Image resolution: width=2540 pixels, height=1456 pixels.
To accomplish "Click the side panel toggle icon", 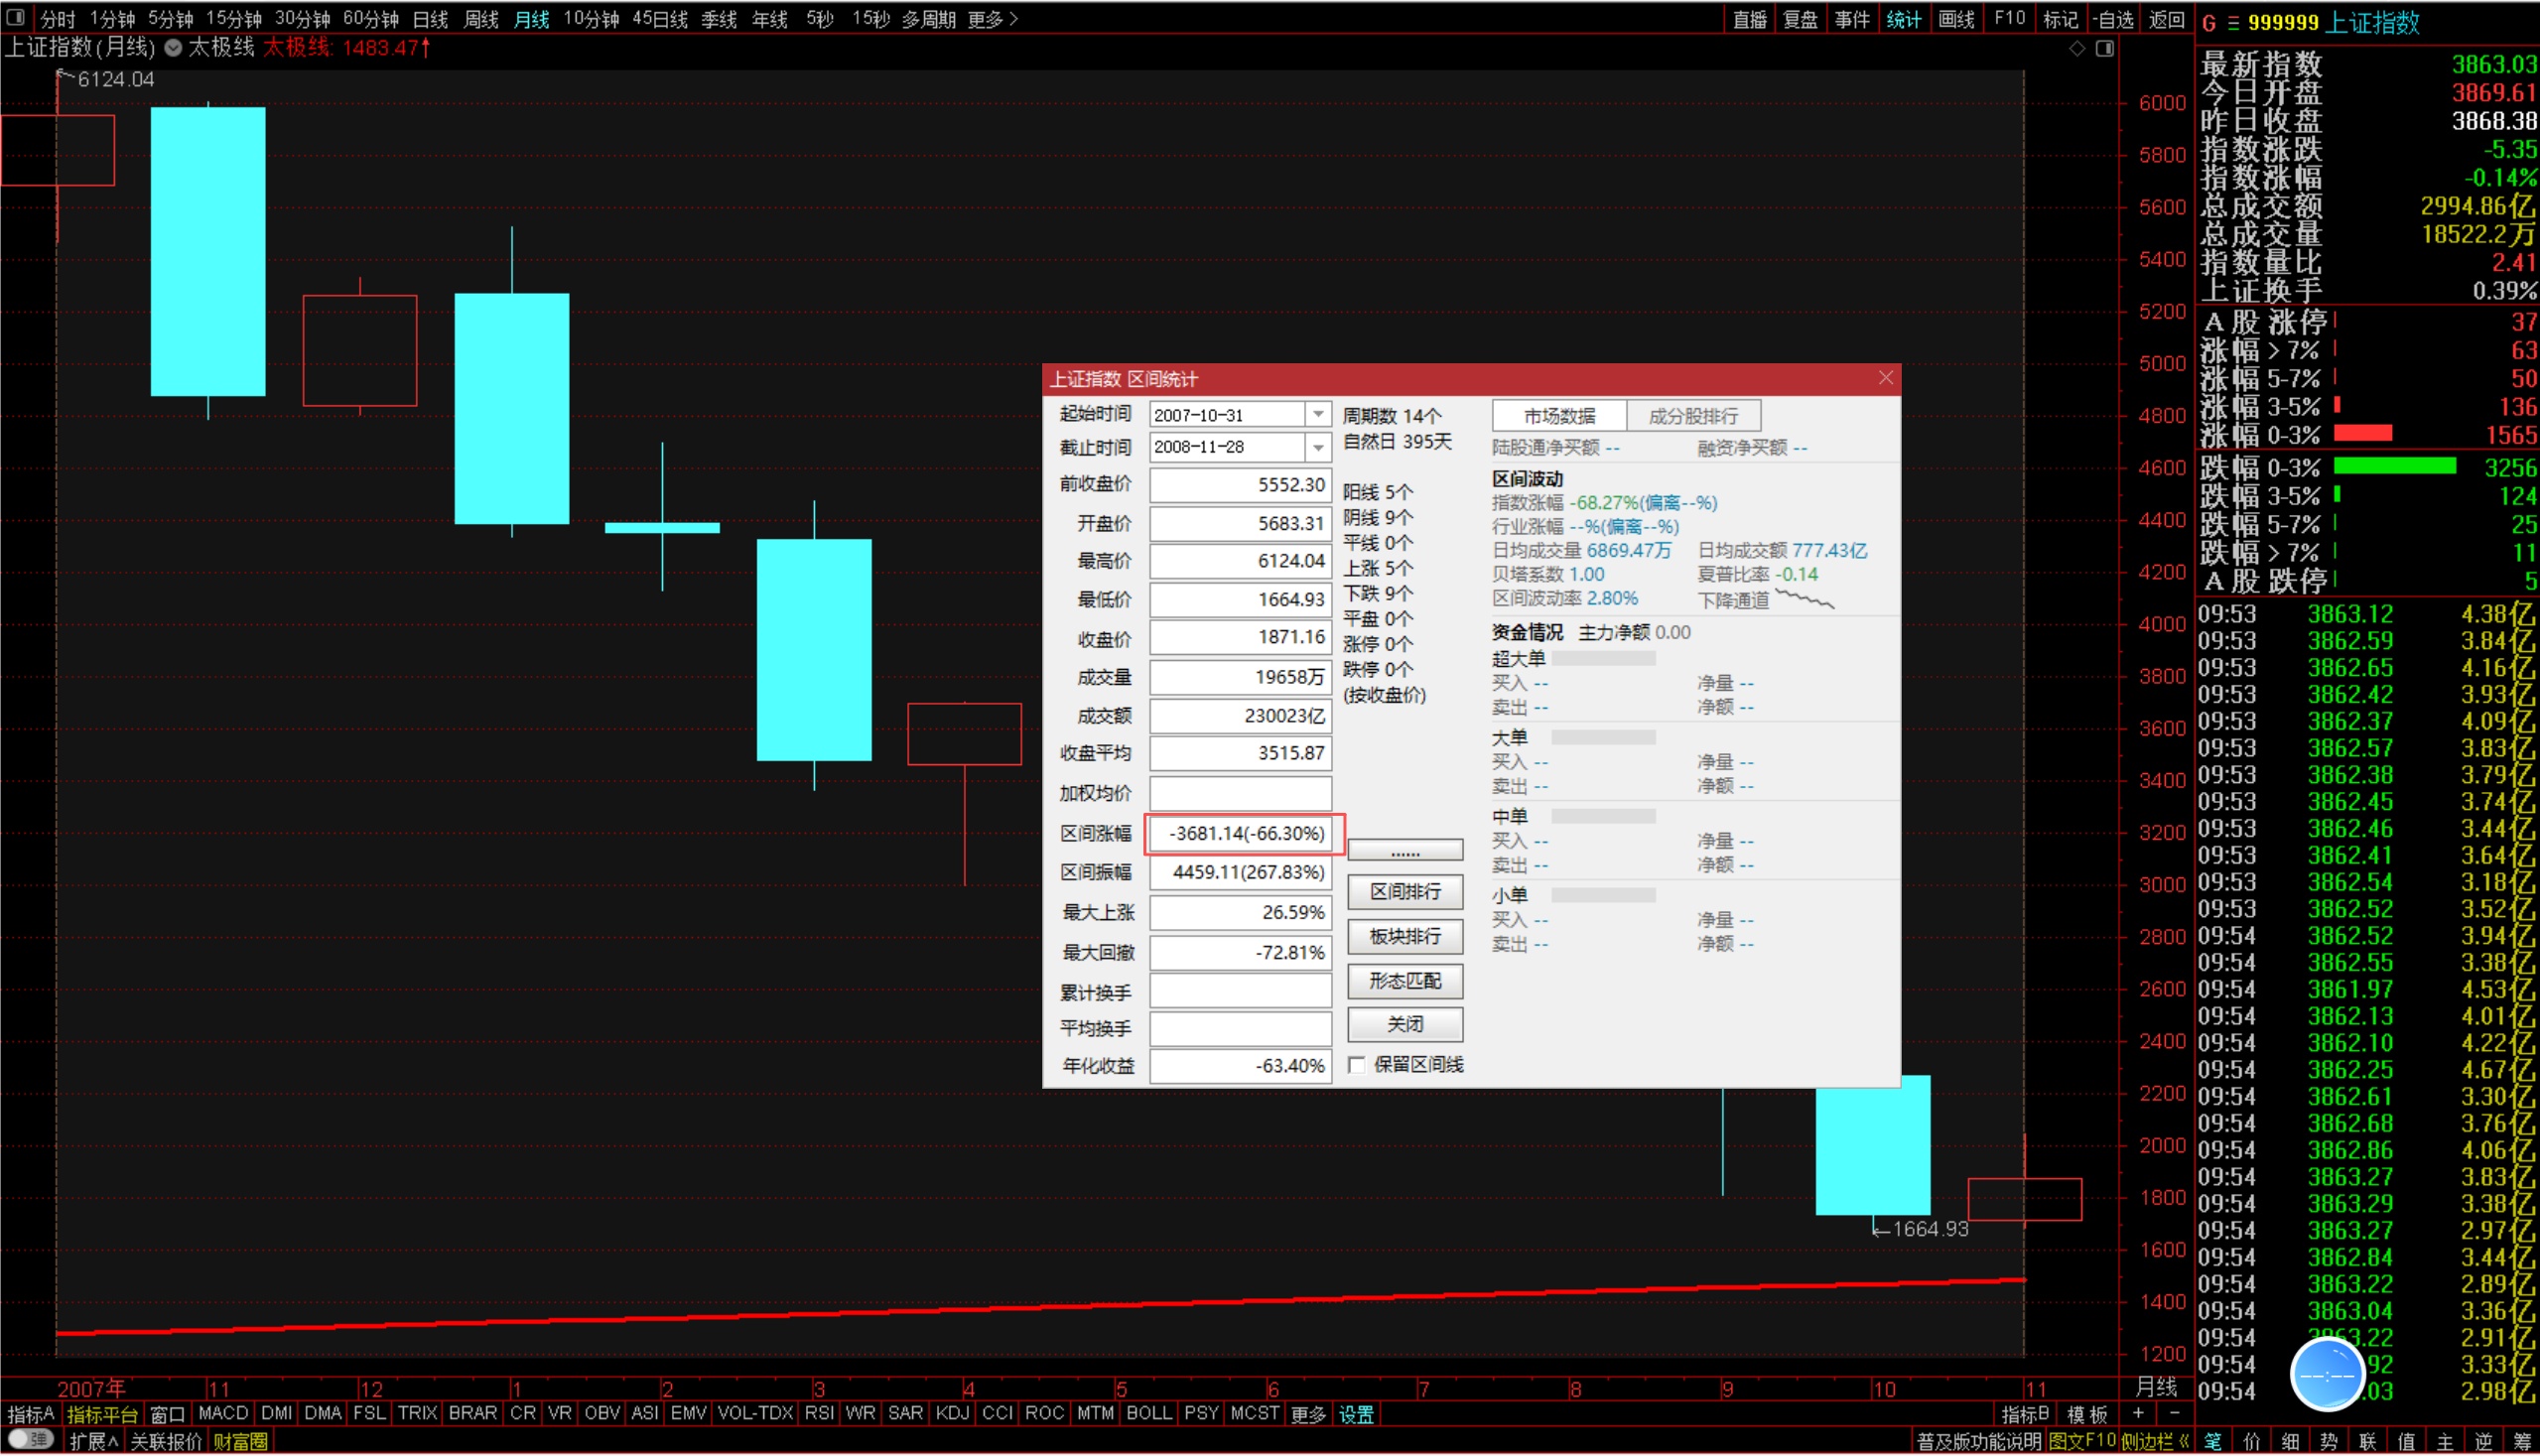I will (x=2105, y=48).
